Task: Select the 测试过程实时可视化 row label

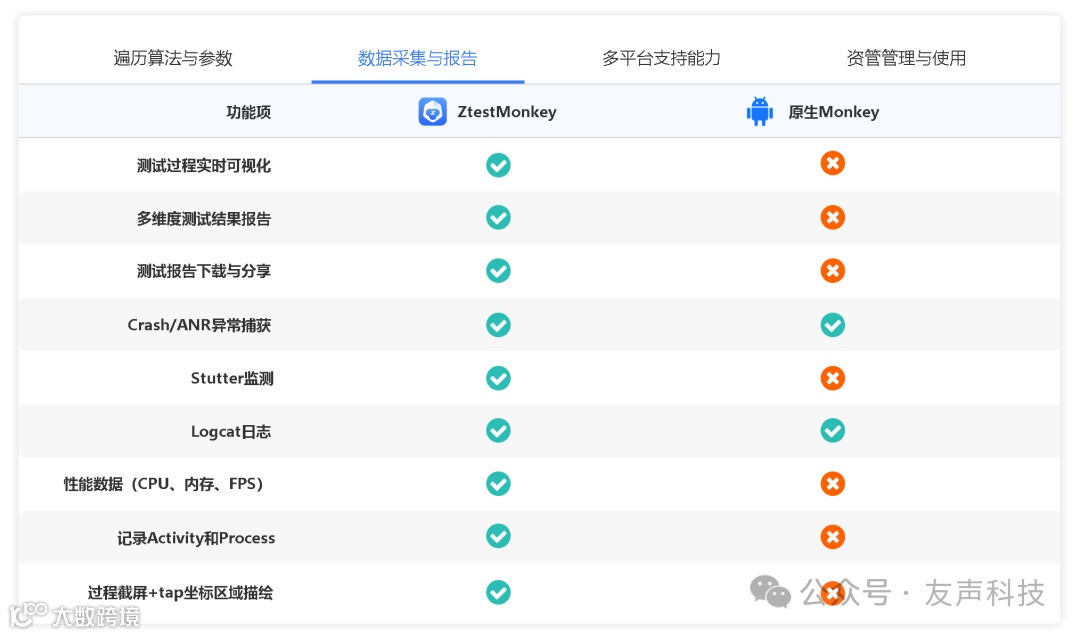Action: [204, 165]
